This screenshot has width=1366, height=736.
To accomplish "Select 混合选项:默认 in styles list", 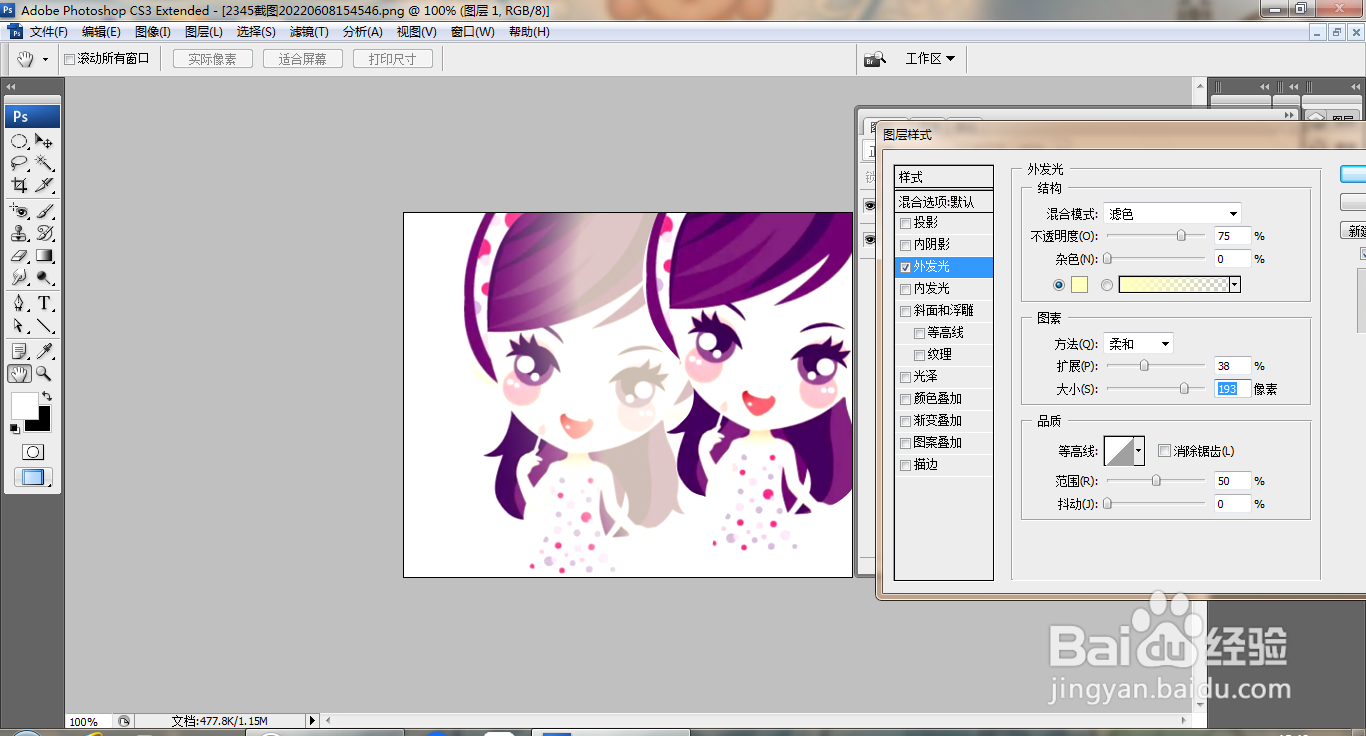I will pos(943,202).
